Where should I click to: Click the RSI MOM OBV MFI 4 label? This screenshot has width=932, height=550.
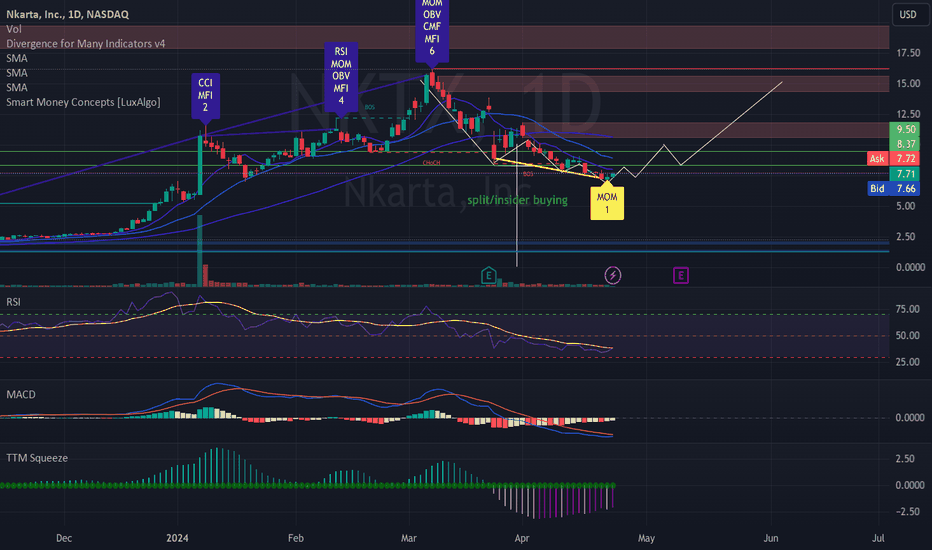(x=341, y=76)
